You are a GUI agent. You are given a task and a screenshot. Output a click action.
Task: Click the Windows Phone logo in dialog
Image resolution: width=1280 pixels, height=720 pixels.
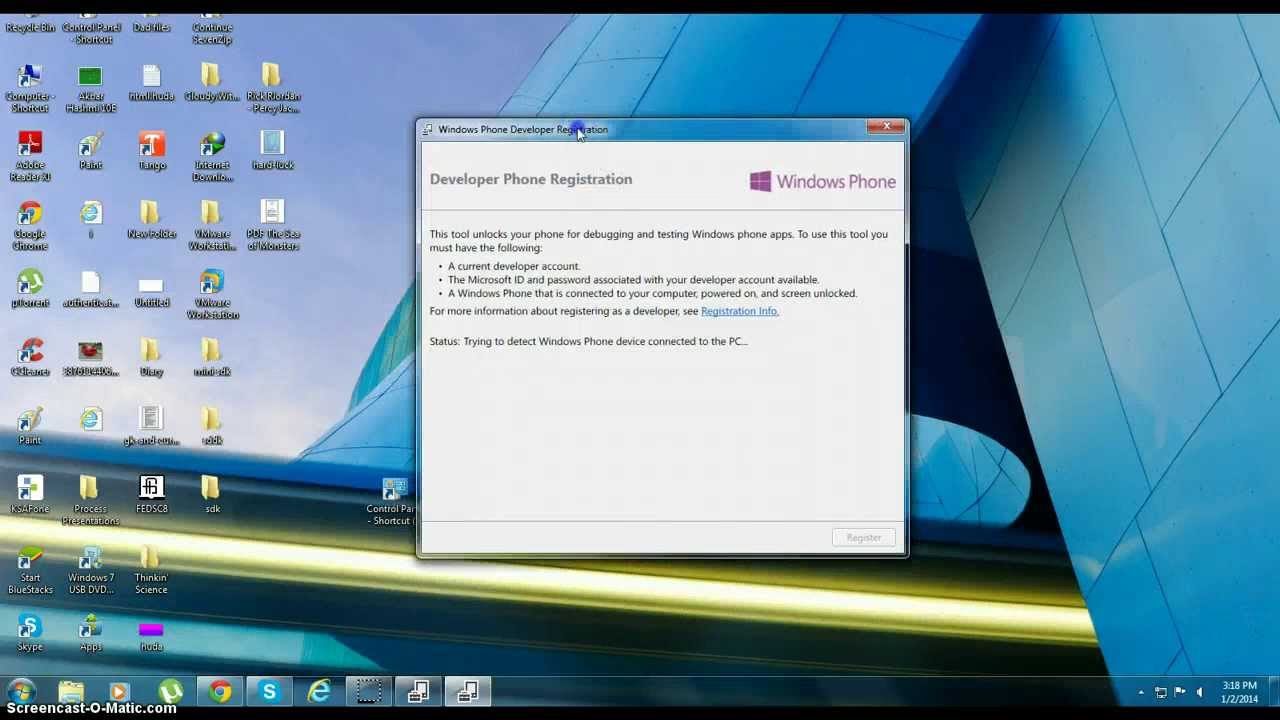[823, 181]
